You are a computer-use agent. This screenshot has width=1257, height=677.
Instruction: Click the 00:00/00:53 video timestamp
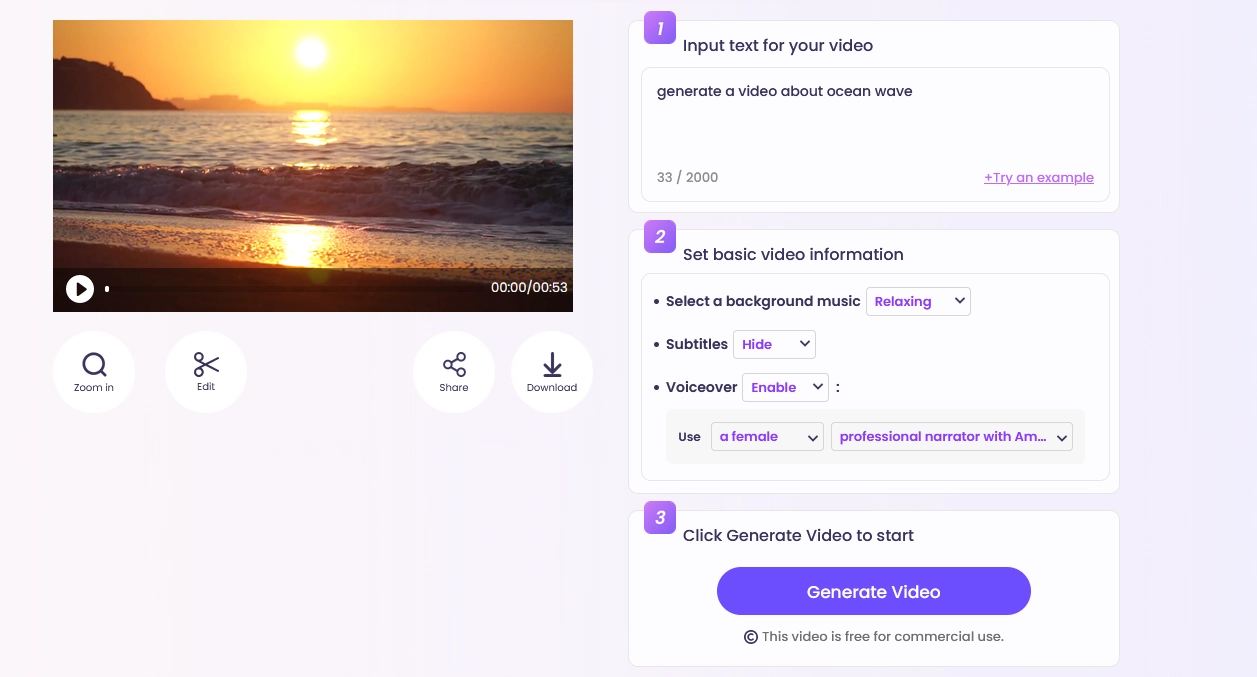529,288
